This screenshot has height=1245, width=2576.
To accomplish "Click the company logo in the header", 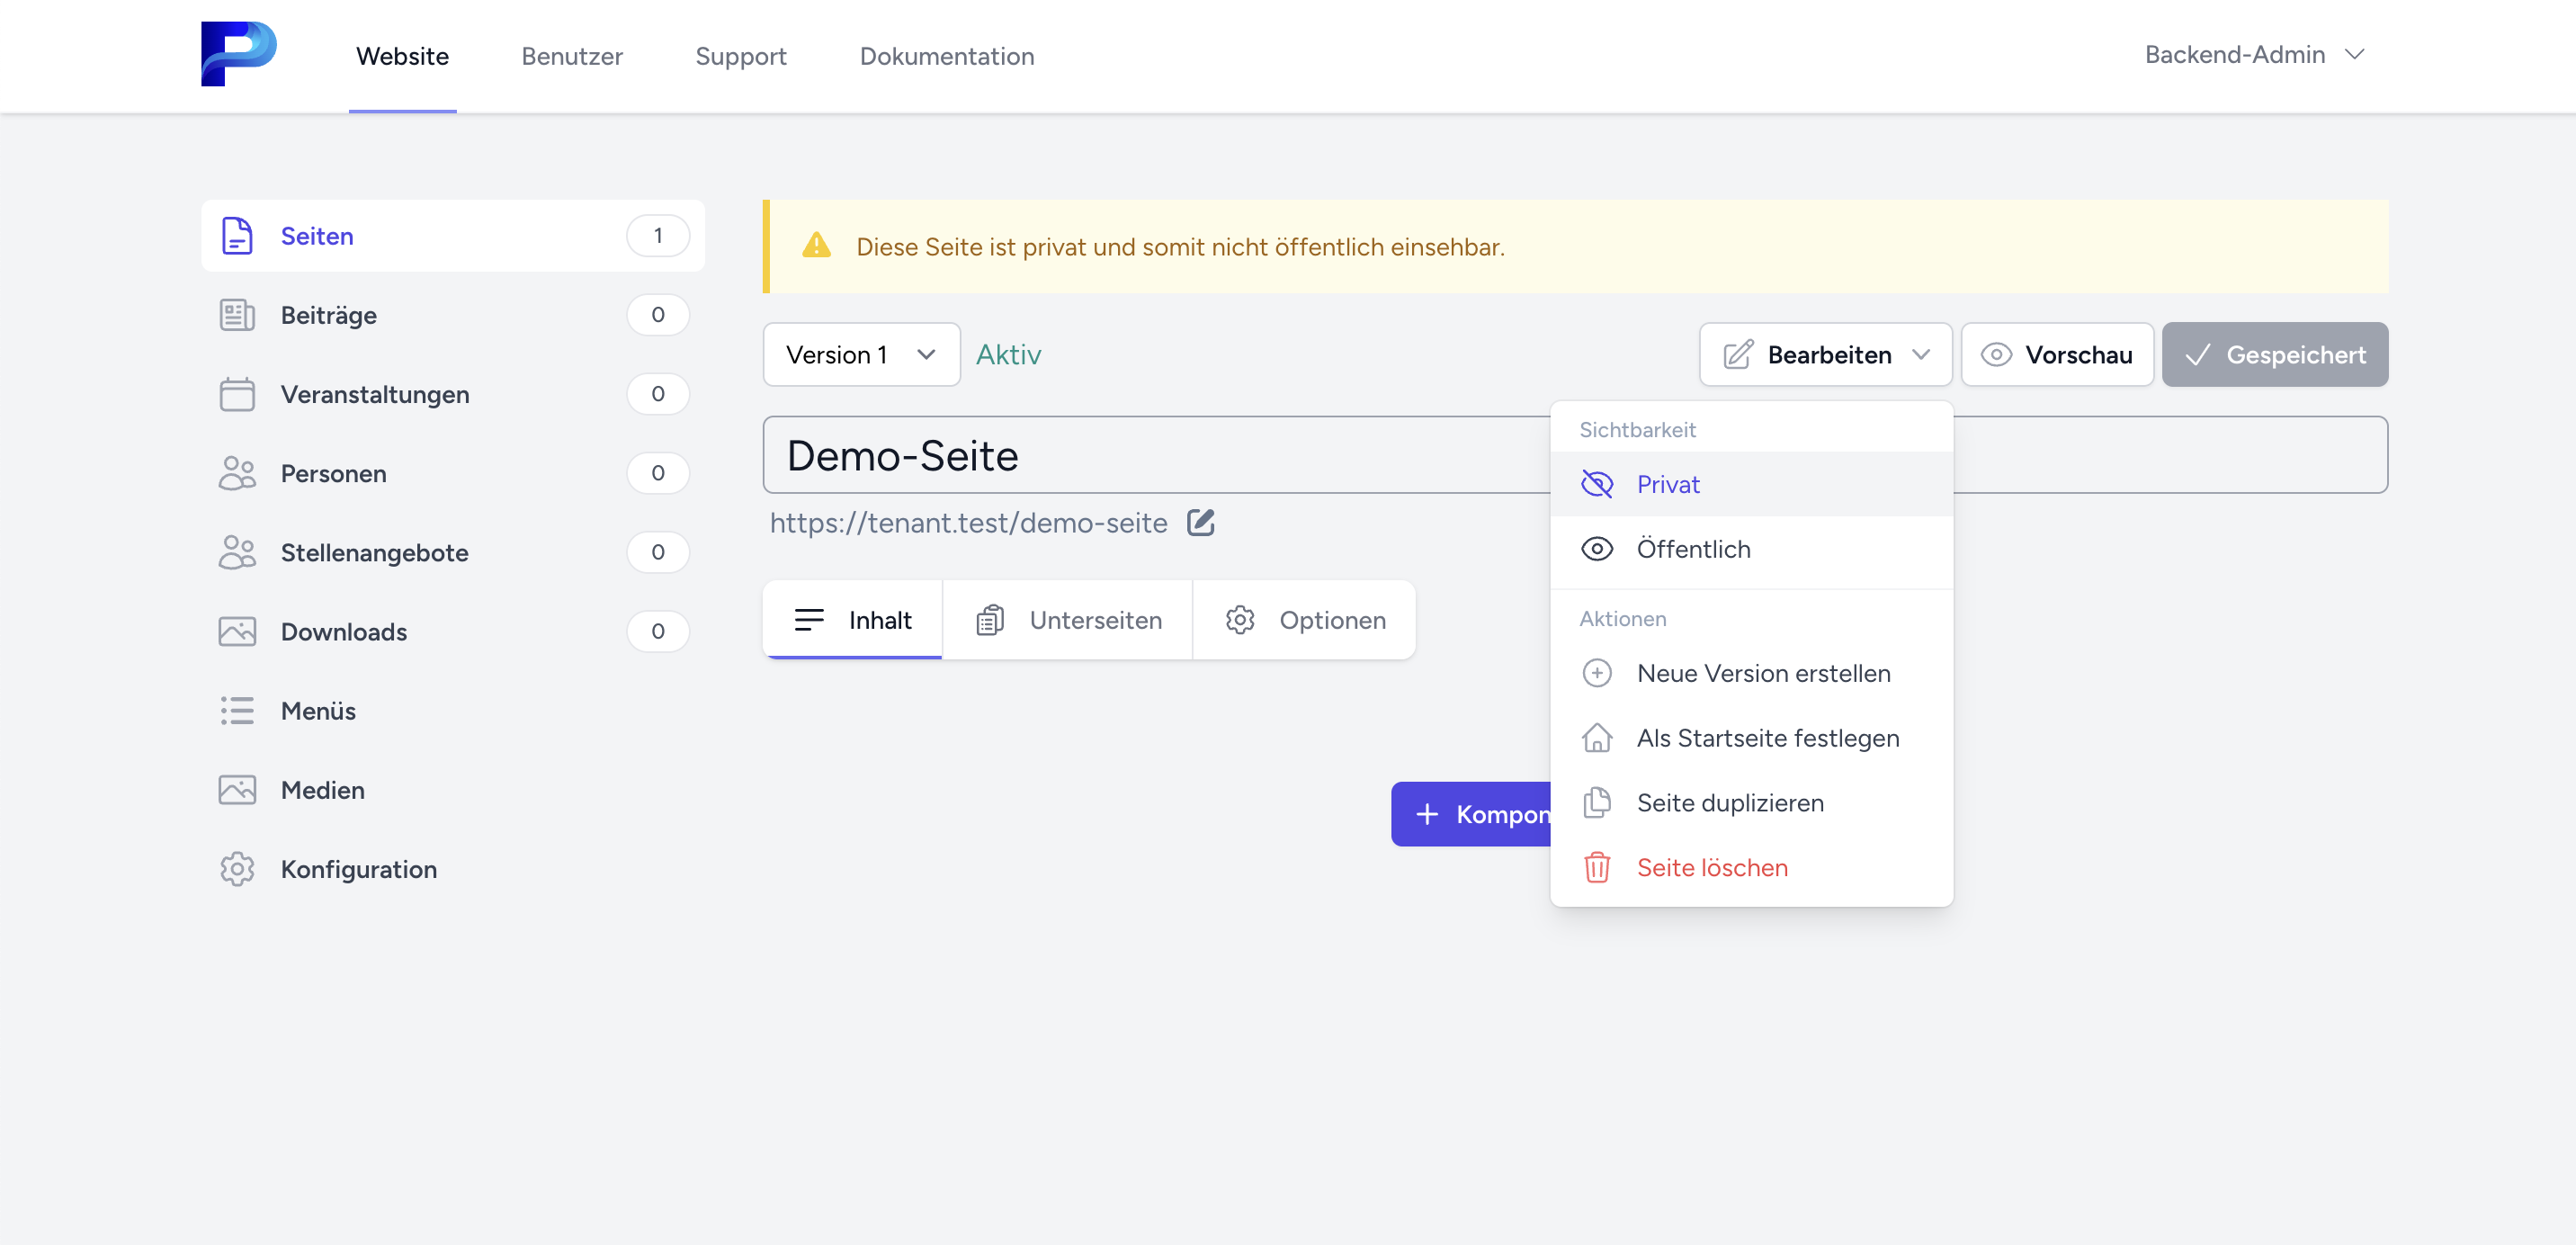I will [x=238, y=54].
